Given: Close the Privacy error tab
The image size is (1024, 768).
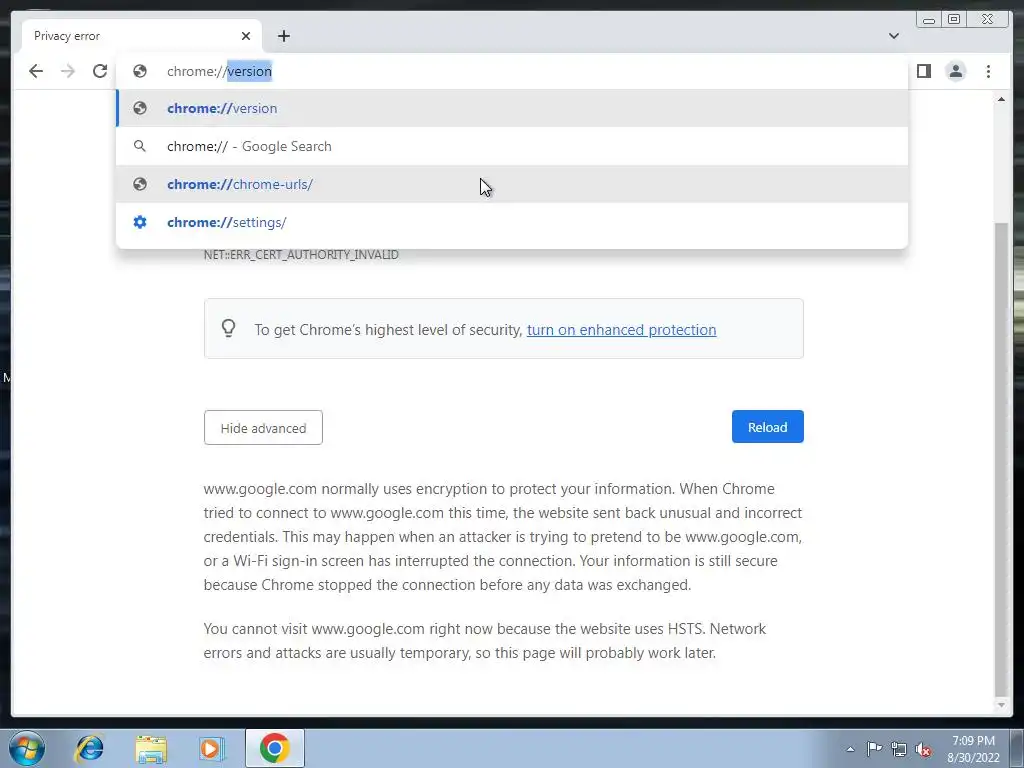Looking at the screenshot, I should 246,36.
